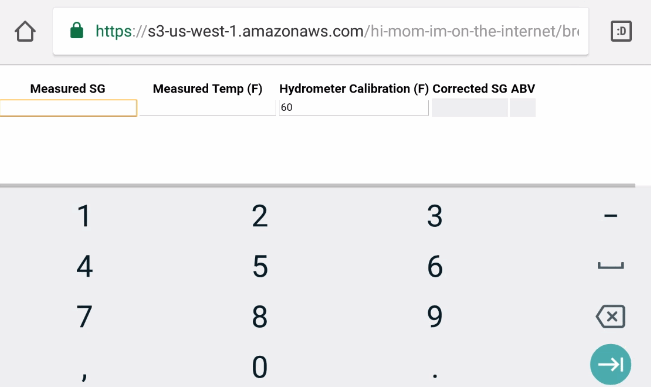
Task: Tap the comma key on keypad
Action: point(84,376)
